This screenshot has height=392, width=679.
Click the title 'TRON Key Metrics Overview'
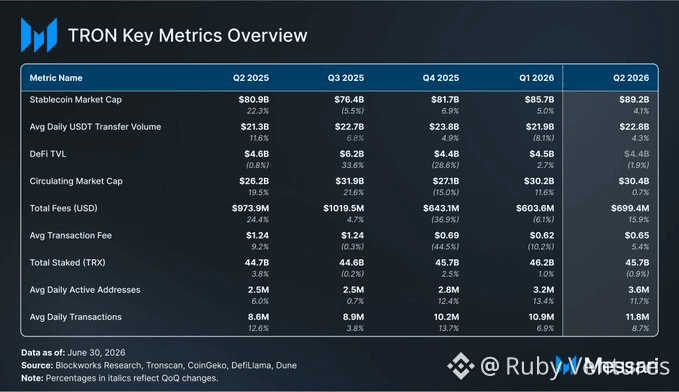[188, 36]
